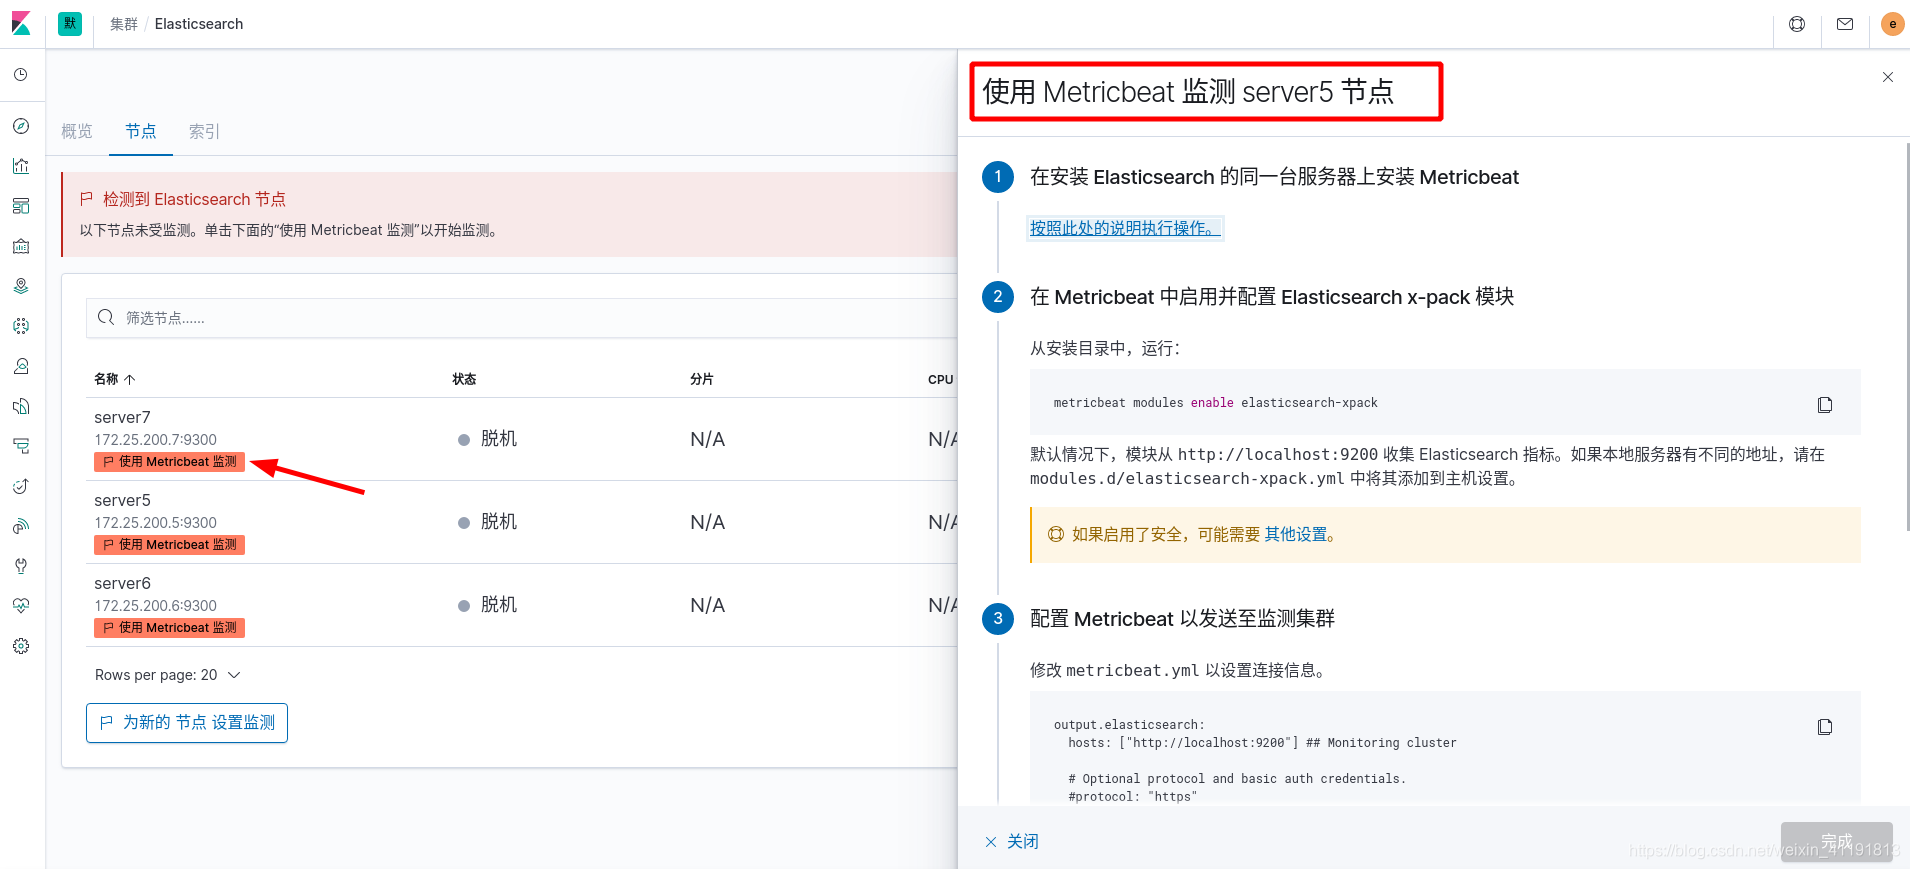Image resolution: width=1910 pixels, height=869 pixels.
Task: Open recently viewed clock icon
Action: click(x=21, y=75)
